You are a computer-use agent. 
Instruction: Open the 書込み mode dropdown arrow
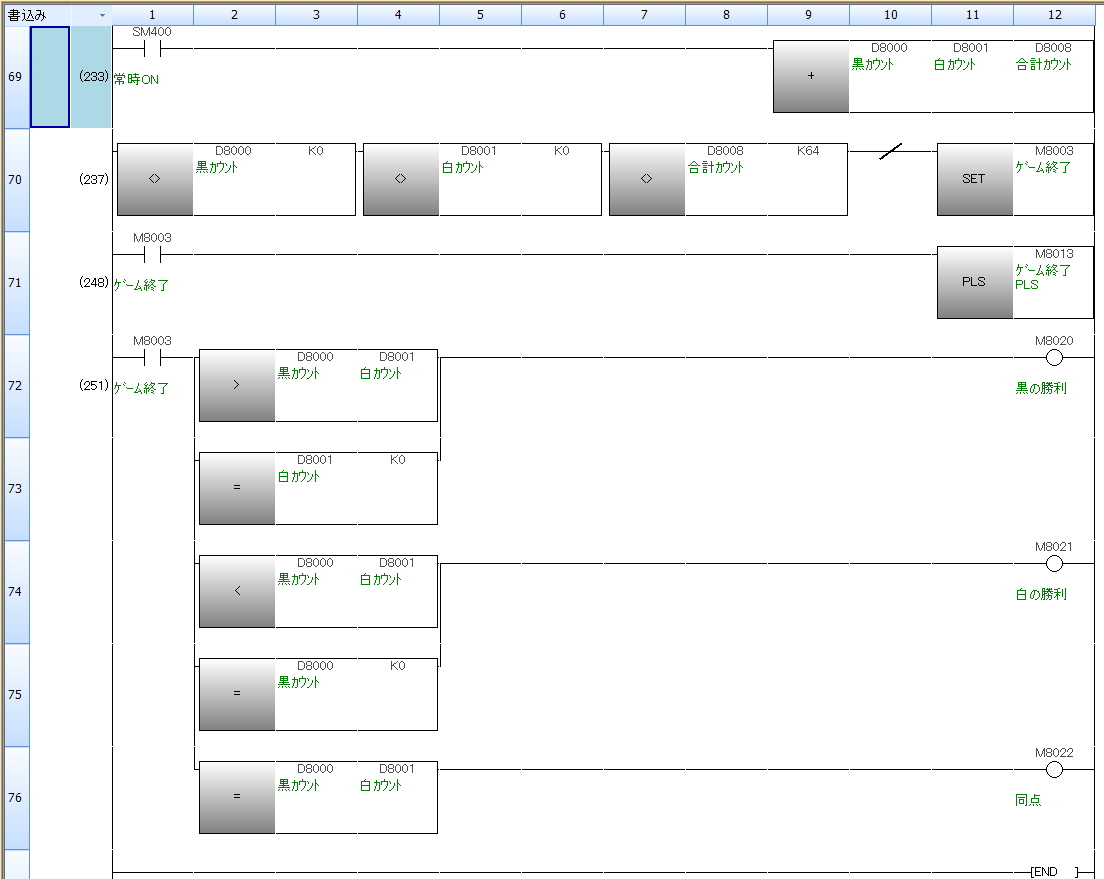click(x=102, y=15)
